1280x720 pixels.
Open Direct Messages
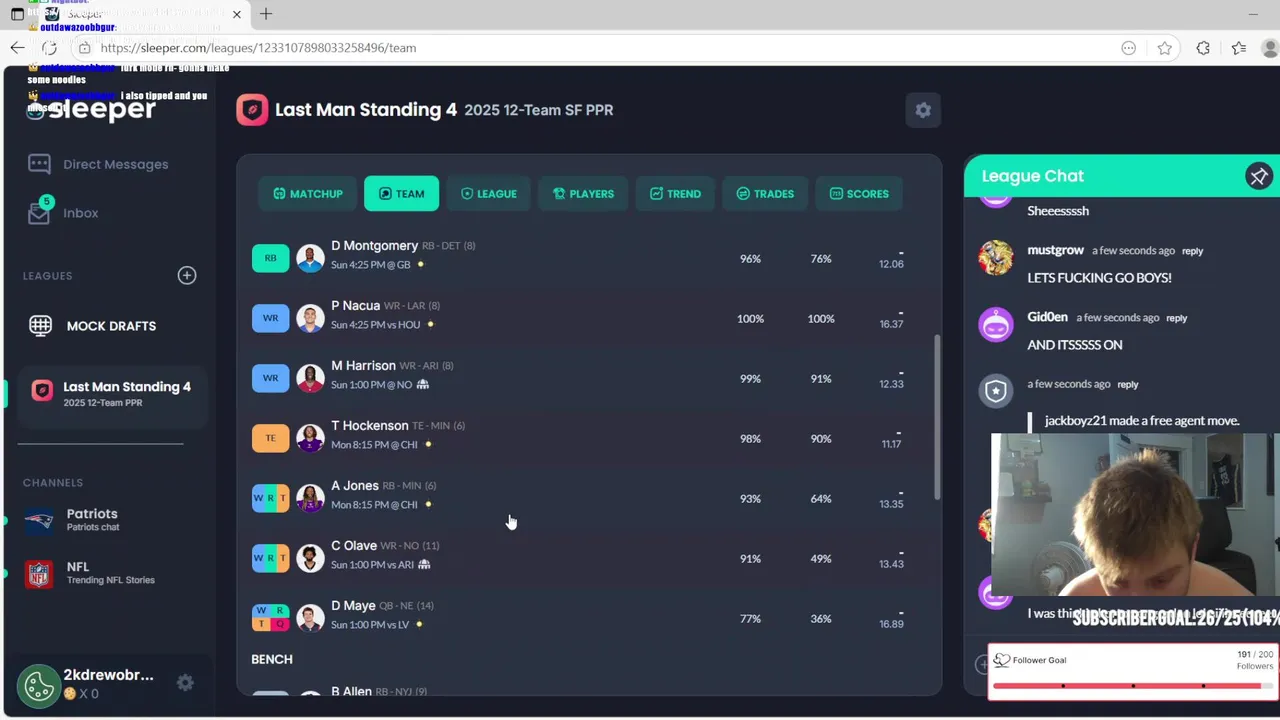[x=98, y=164]
